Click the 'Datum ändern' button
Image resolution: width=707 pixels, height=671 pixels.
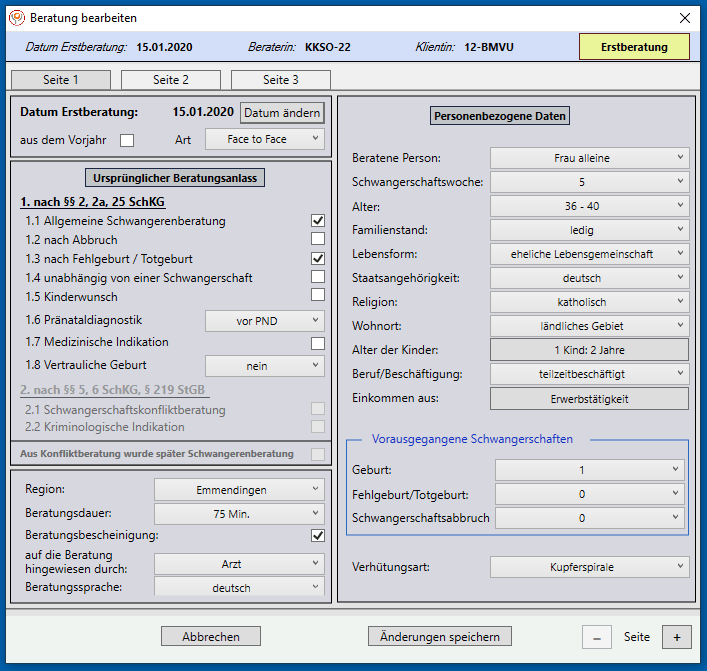click(x=283, y=112)
